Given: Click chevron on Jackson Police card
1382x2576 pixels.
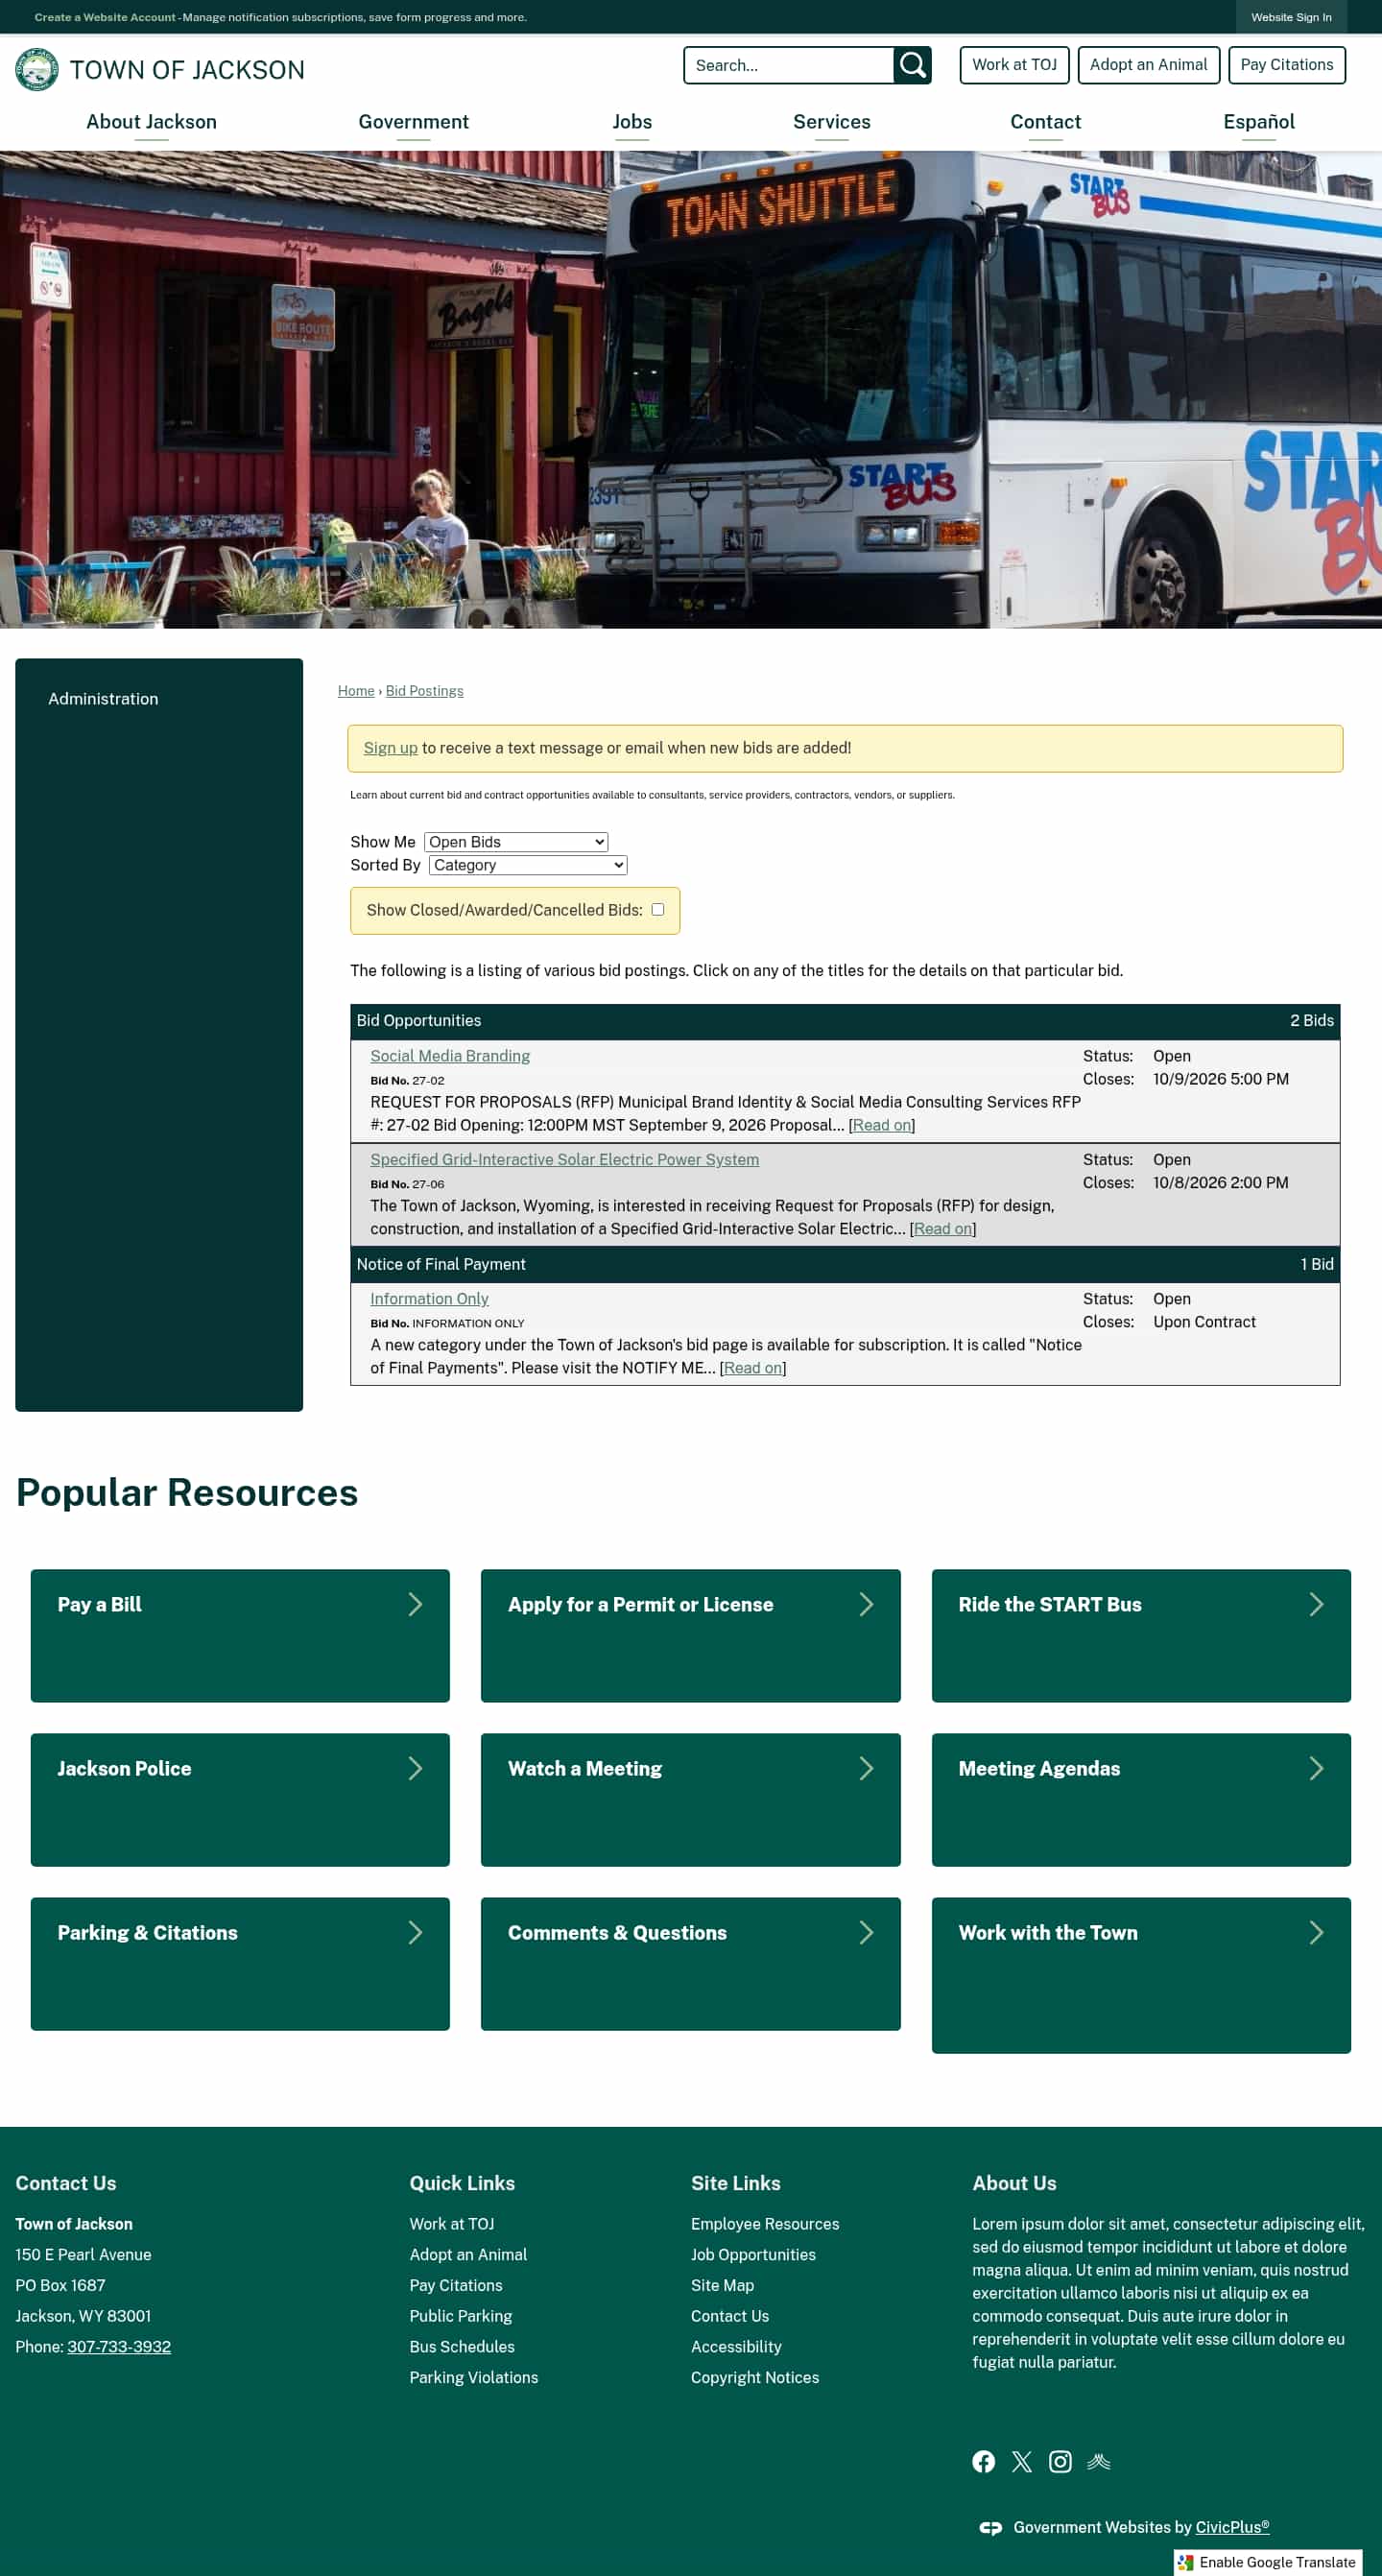Looking at the screenshot, I should 415,1768.
